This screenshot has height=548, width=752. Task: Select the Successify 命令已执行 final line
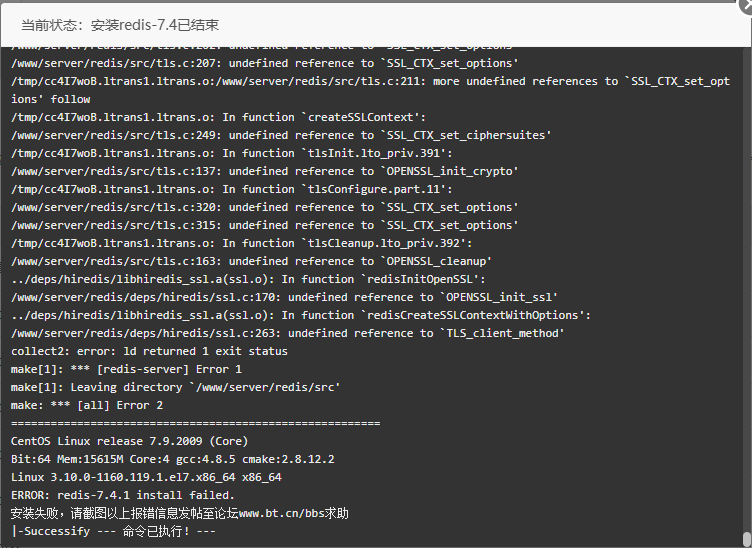pos(113,531)
